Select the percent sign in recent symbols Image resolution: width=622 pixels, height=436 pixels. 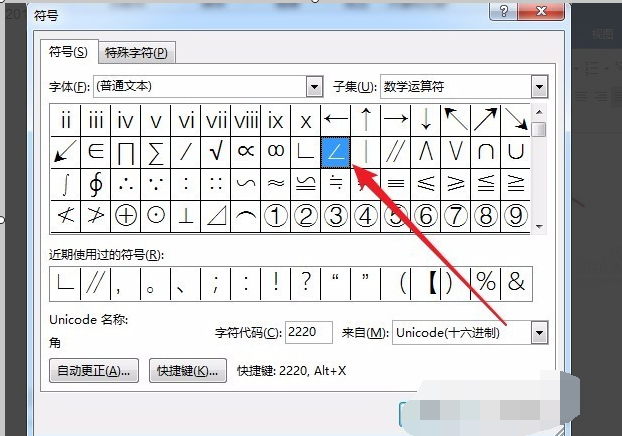[486, 283]
